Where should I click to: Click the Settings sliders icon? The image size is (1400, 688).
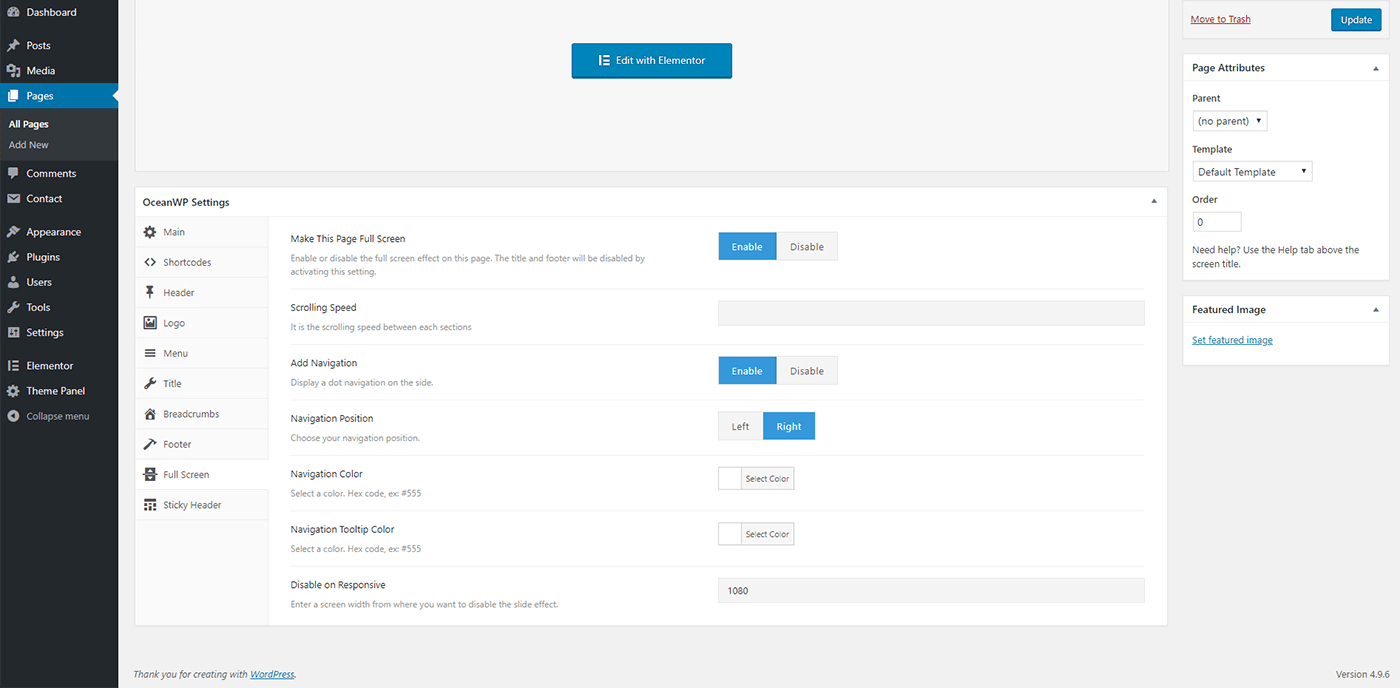[13, 332]
